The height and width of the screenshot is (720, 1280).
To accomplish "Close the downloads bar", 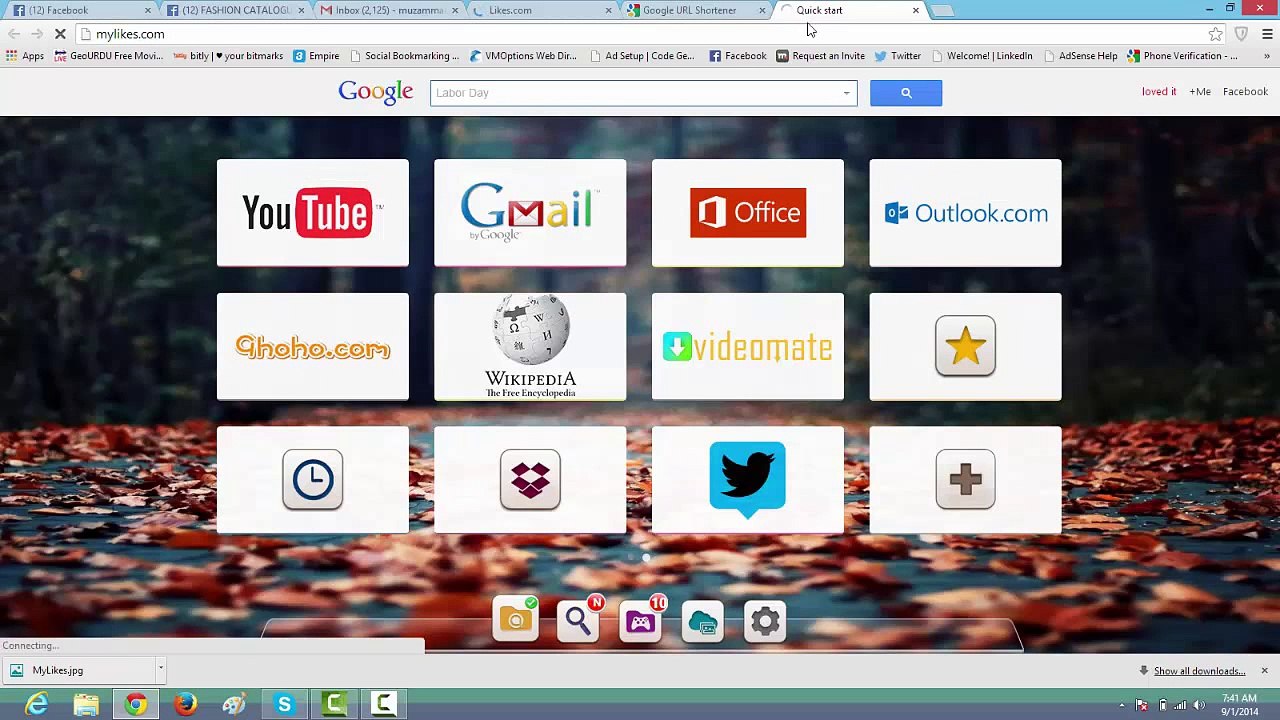I will 1264,670.
